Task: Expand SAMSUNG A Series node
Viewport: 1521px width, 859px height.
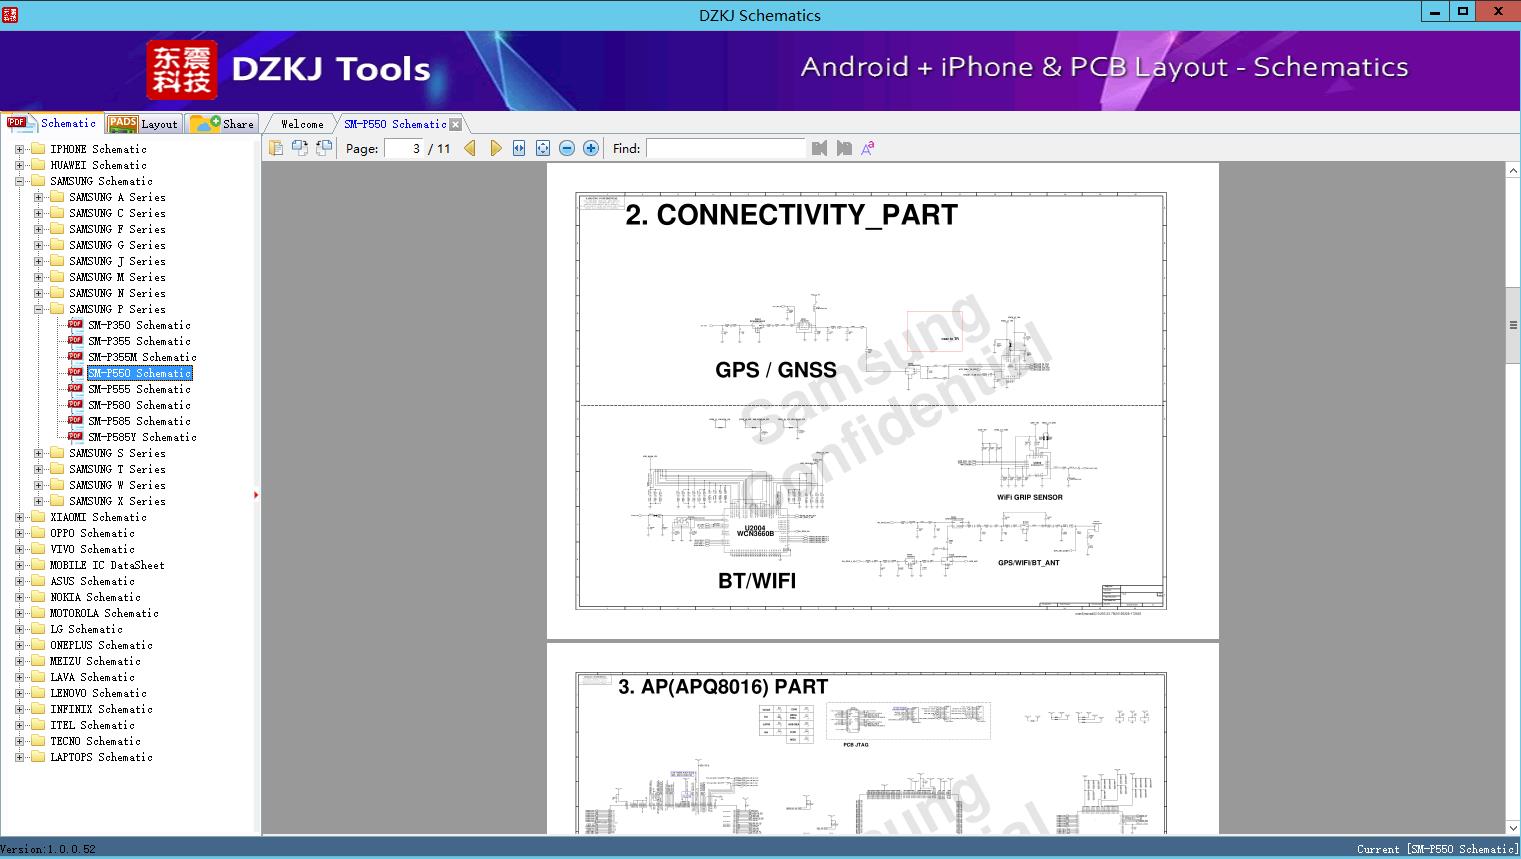Action: [38, 197]
